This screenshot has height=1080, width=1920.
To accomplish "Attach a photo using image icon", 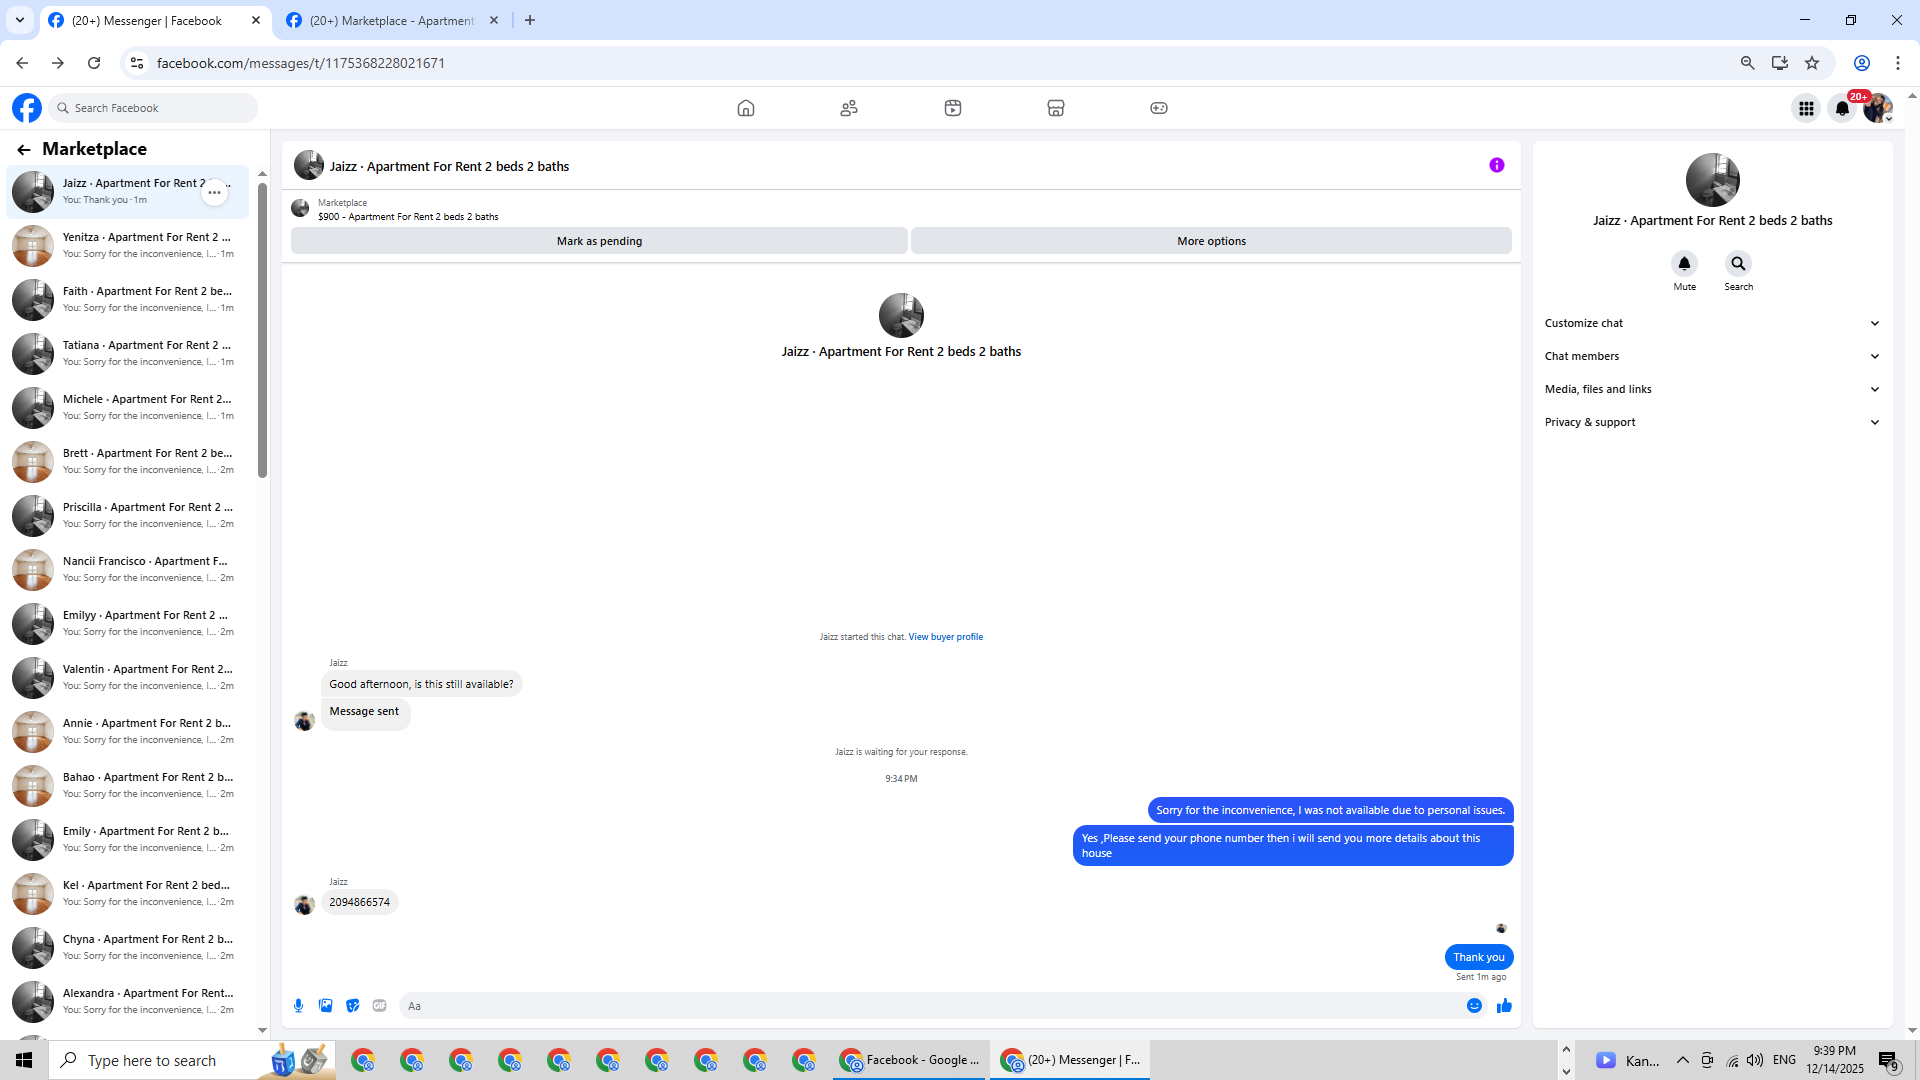I will pos(325,1006).
